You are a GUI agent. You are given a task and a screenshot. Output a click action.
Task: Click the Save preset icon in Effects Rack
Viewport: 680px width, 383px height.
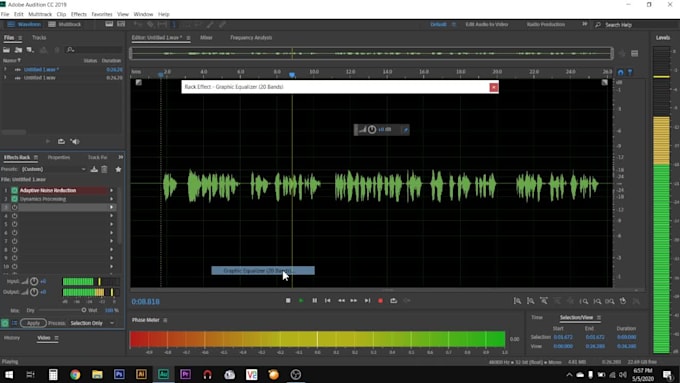point(94,169)
